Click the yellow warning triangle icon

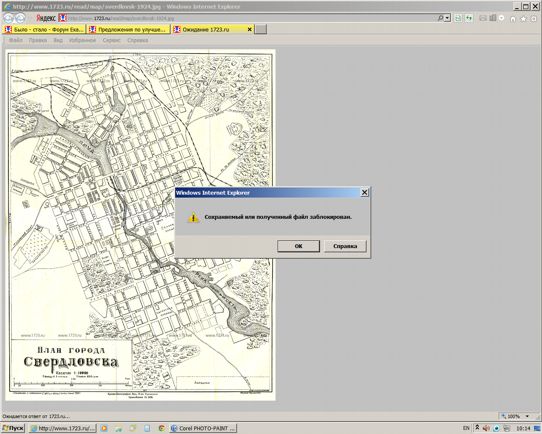click(193, 217)
